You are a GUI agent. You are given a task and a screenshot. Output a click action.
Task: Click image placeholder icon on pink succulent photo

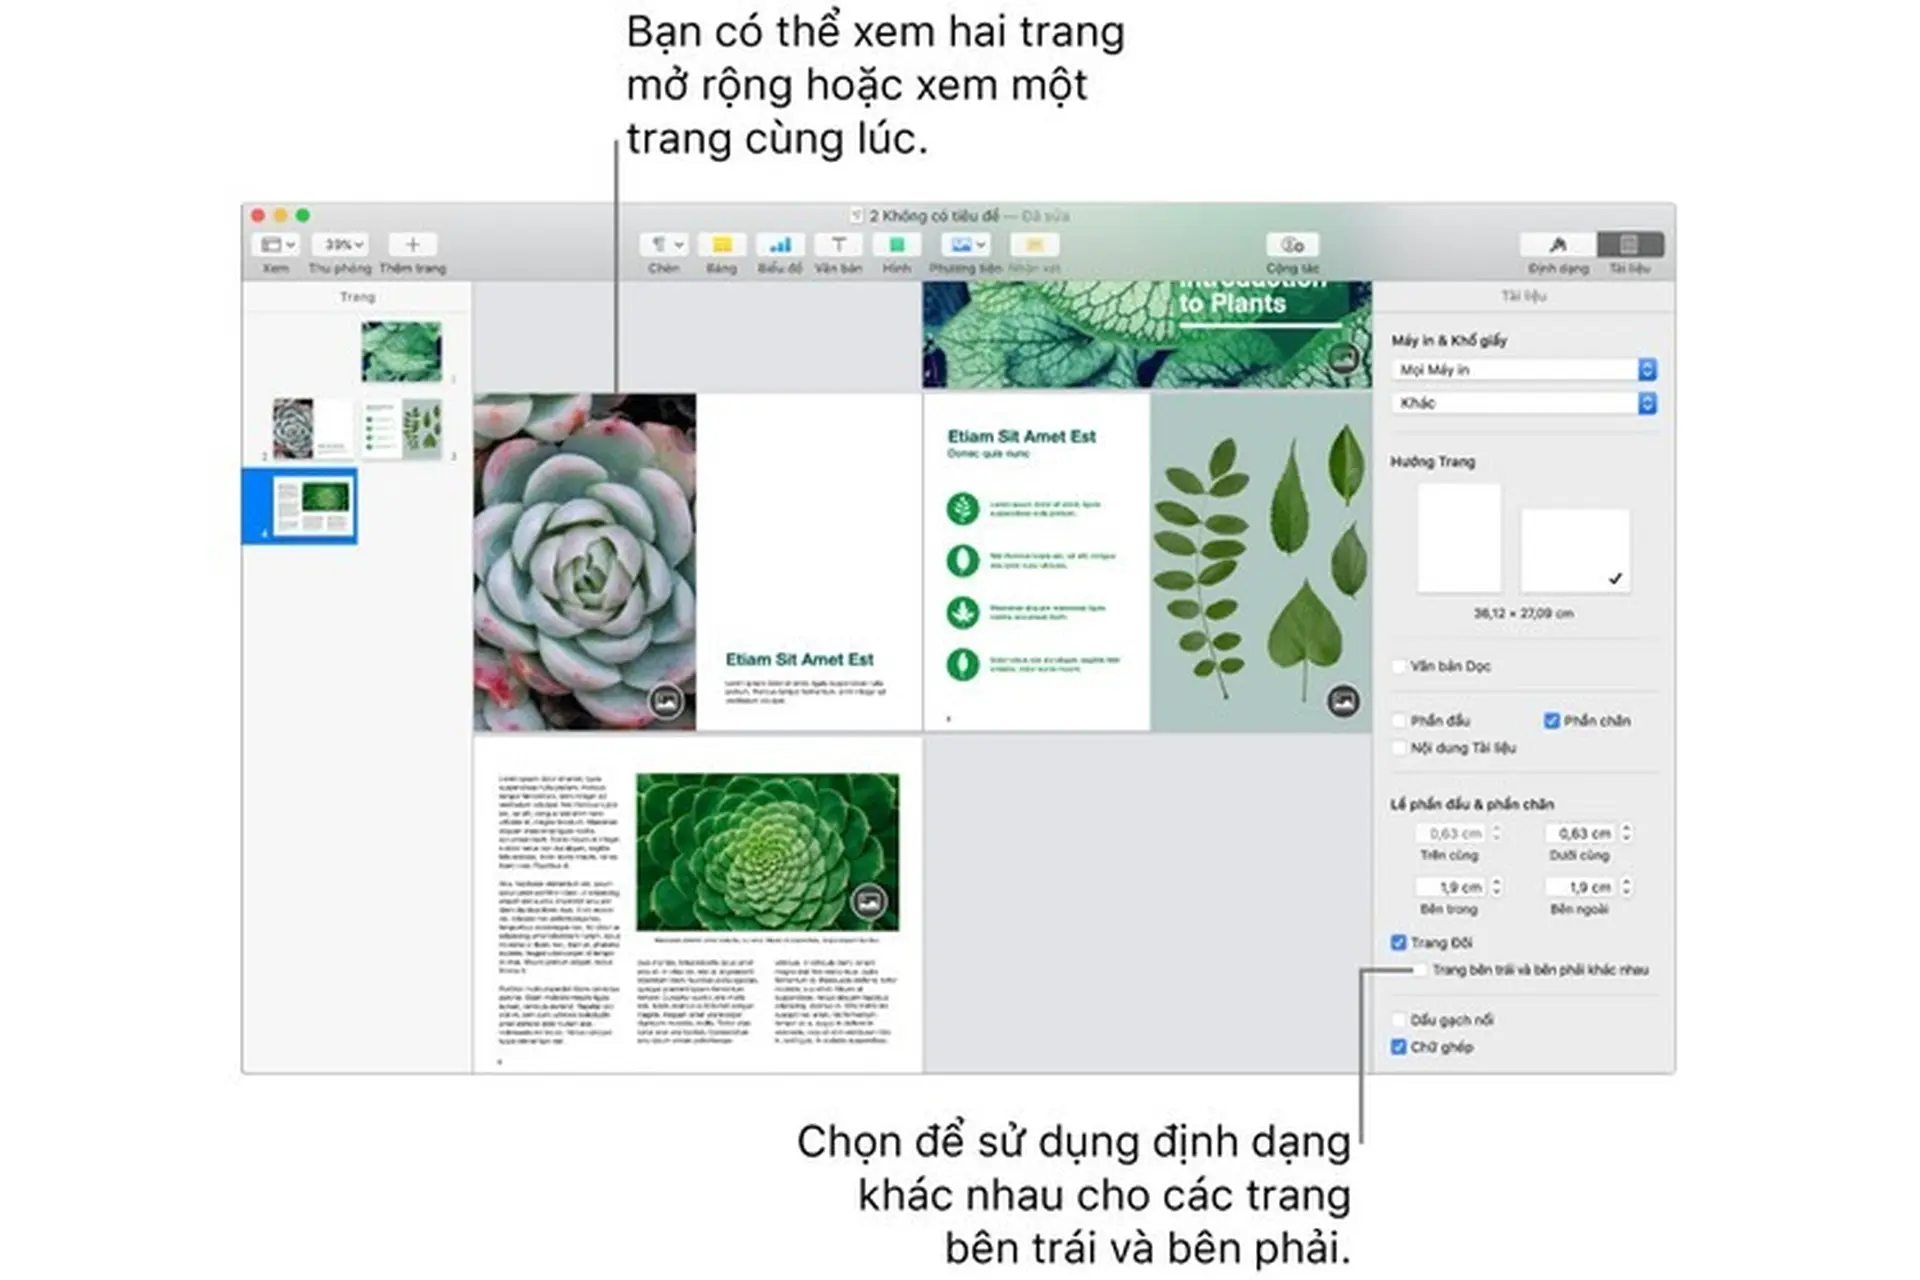666,701
